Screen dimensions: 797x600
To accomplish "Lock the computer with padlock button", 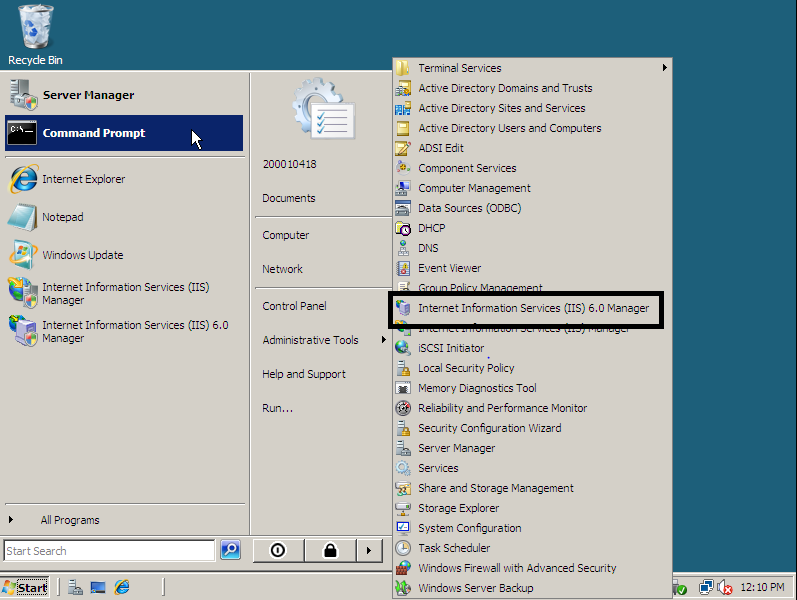I will pos(330,550).
